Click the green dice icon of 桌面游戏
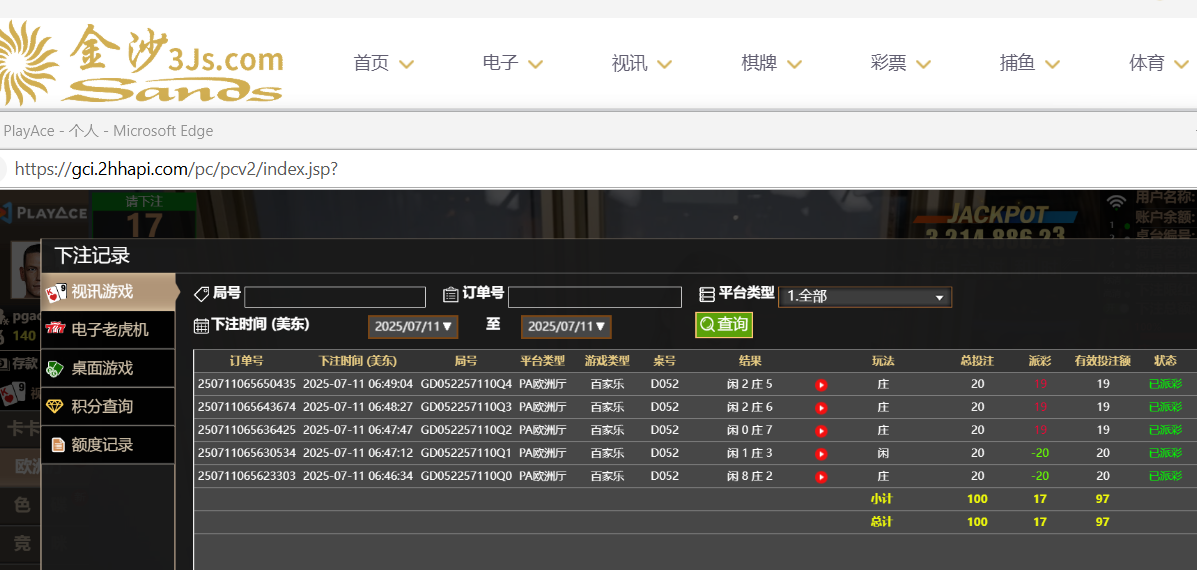 coord(55,369)
